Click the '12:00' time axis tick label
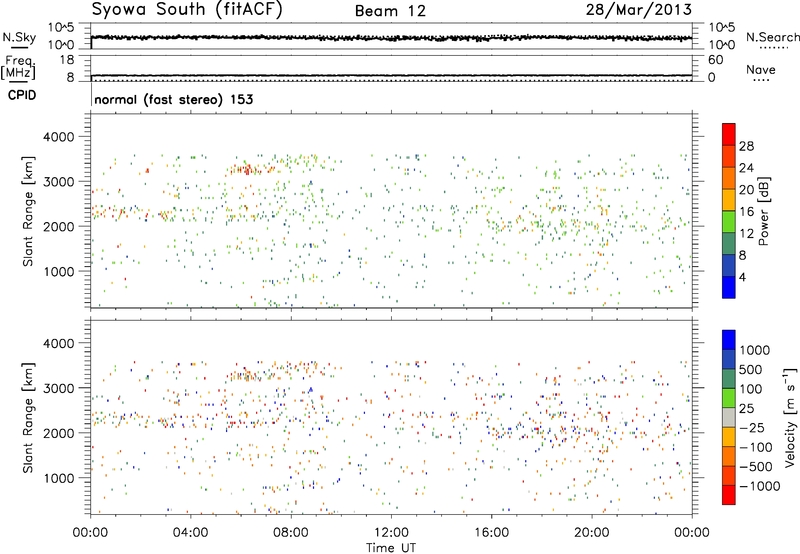 391,533
